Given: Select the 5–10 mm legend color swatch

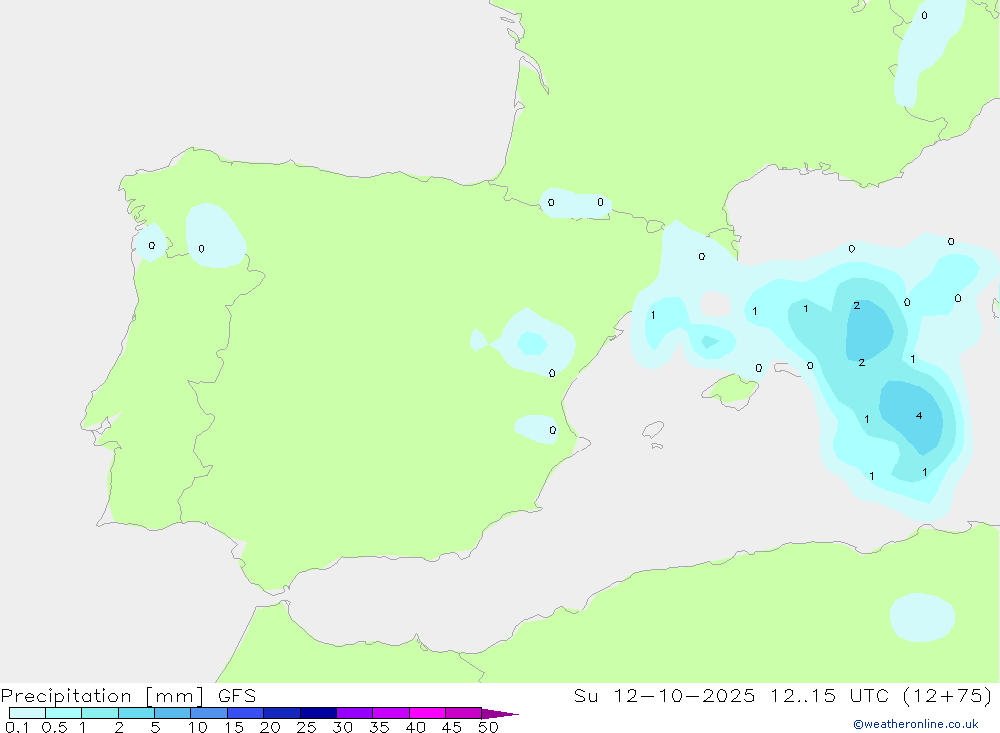Looking at the screenshot, I should point(173,713).
